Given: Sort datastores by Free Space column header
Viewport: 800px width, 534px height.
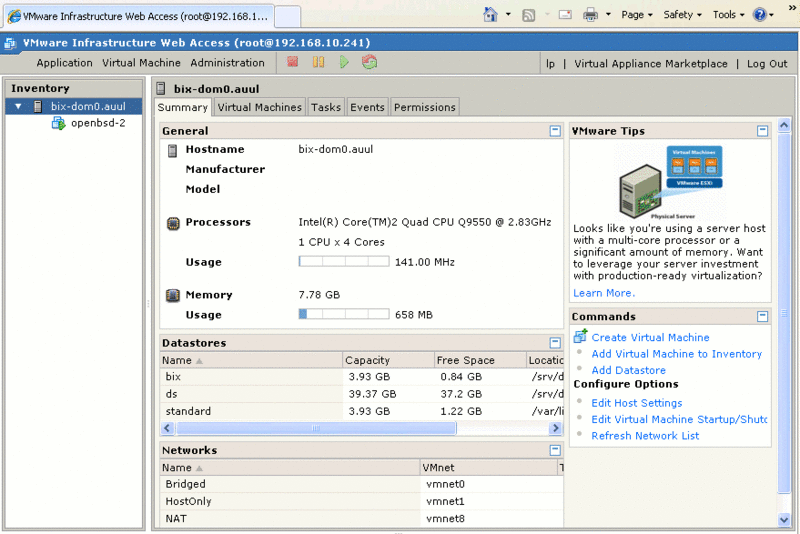Looking at the screenshot, I should click(x=480, y=360).
